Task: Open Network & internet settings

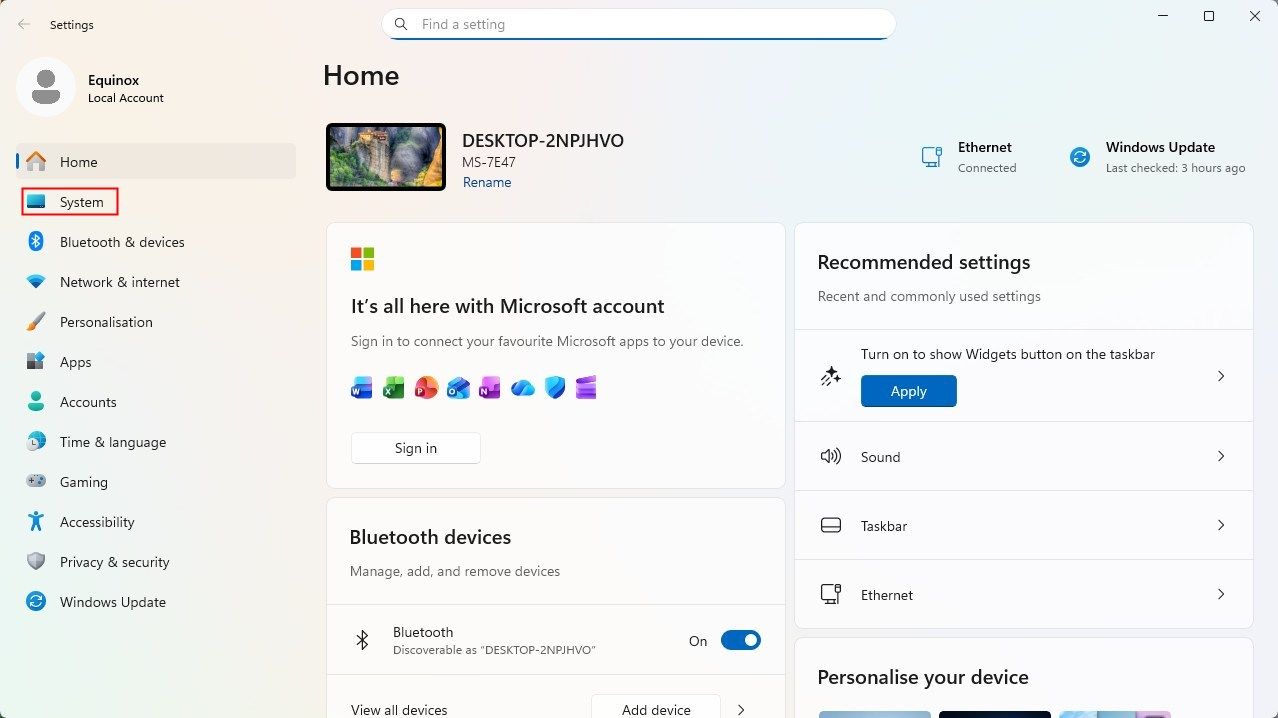Action: point(156,282)
